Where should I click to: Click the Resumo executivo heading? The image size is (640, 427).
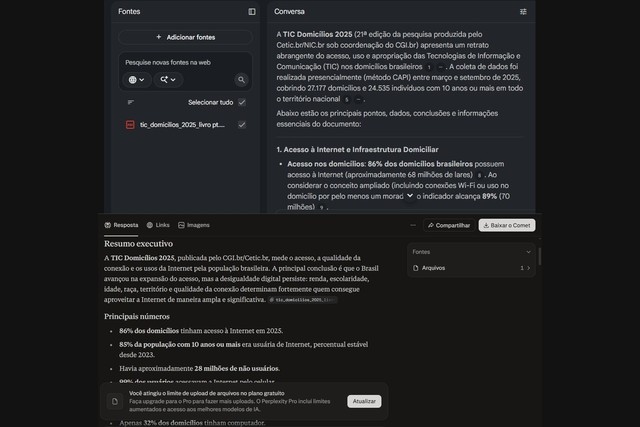[x=138, y=244]
